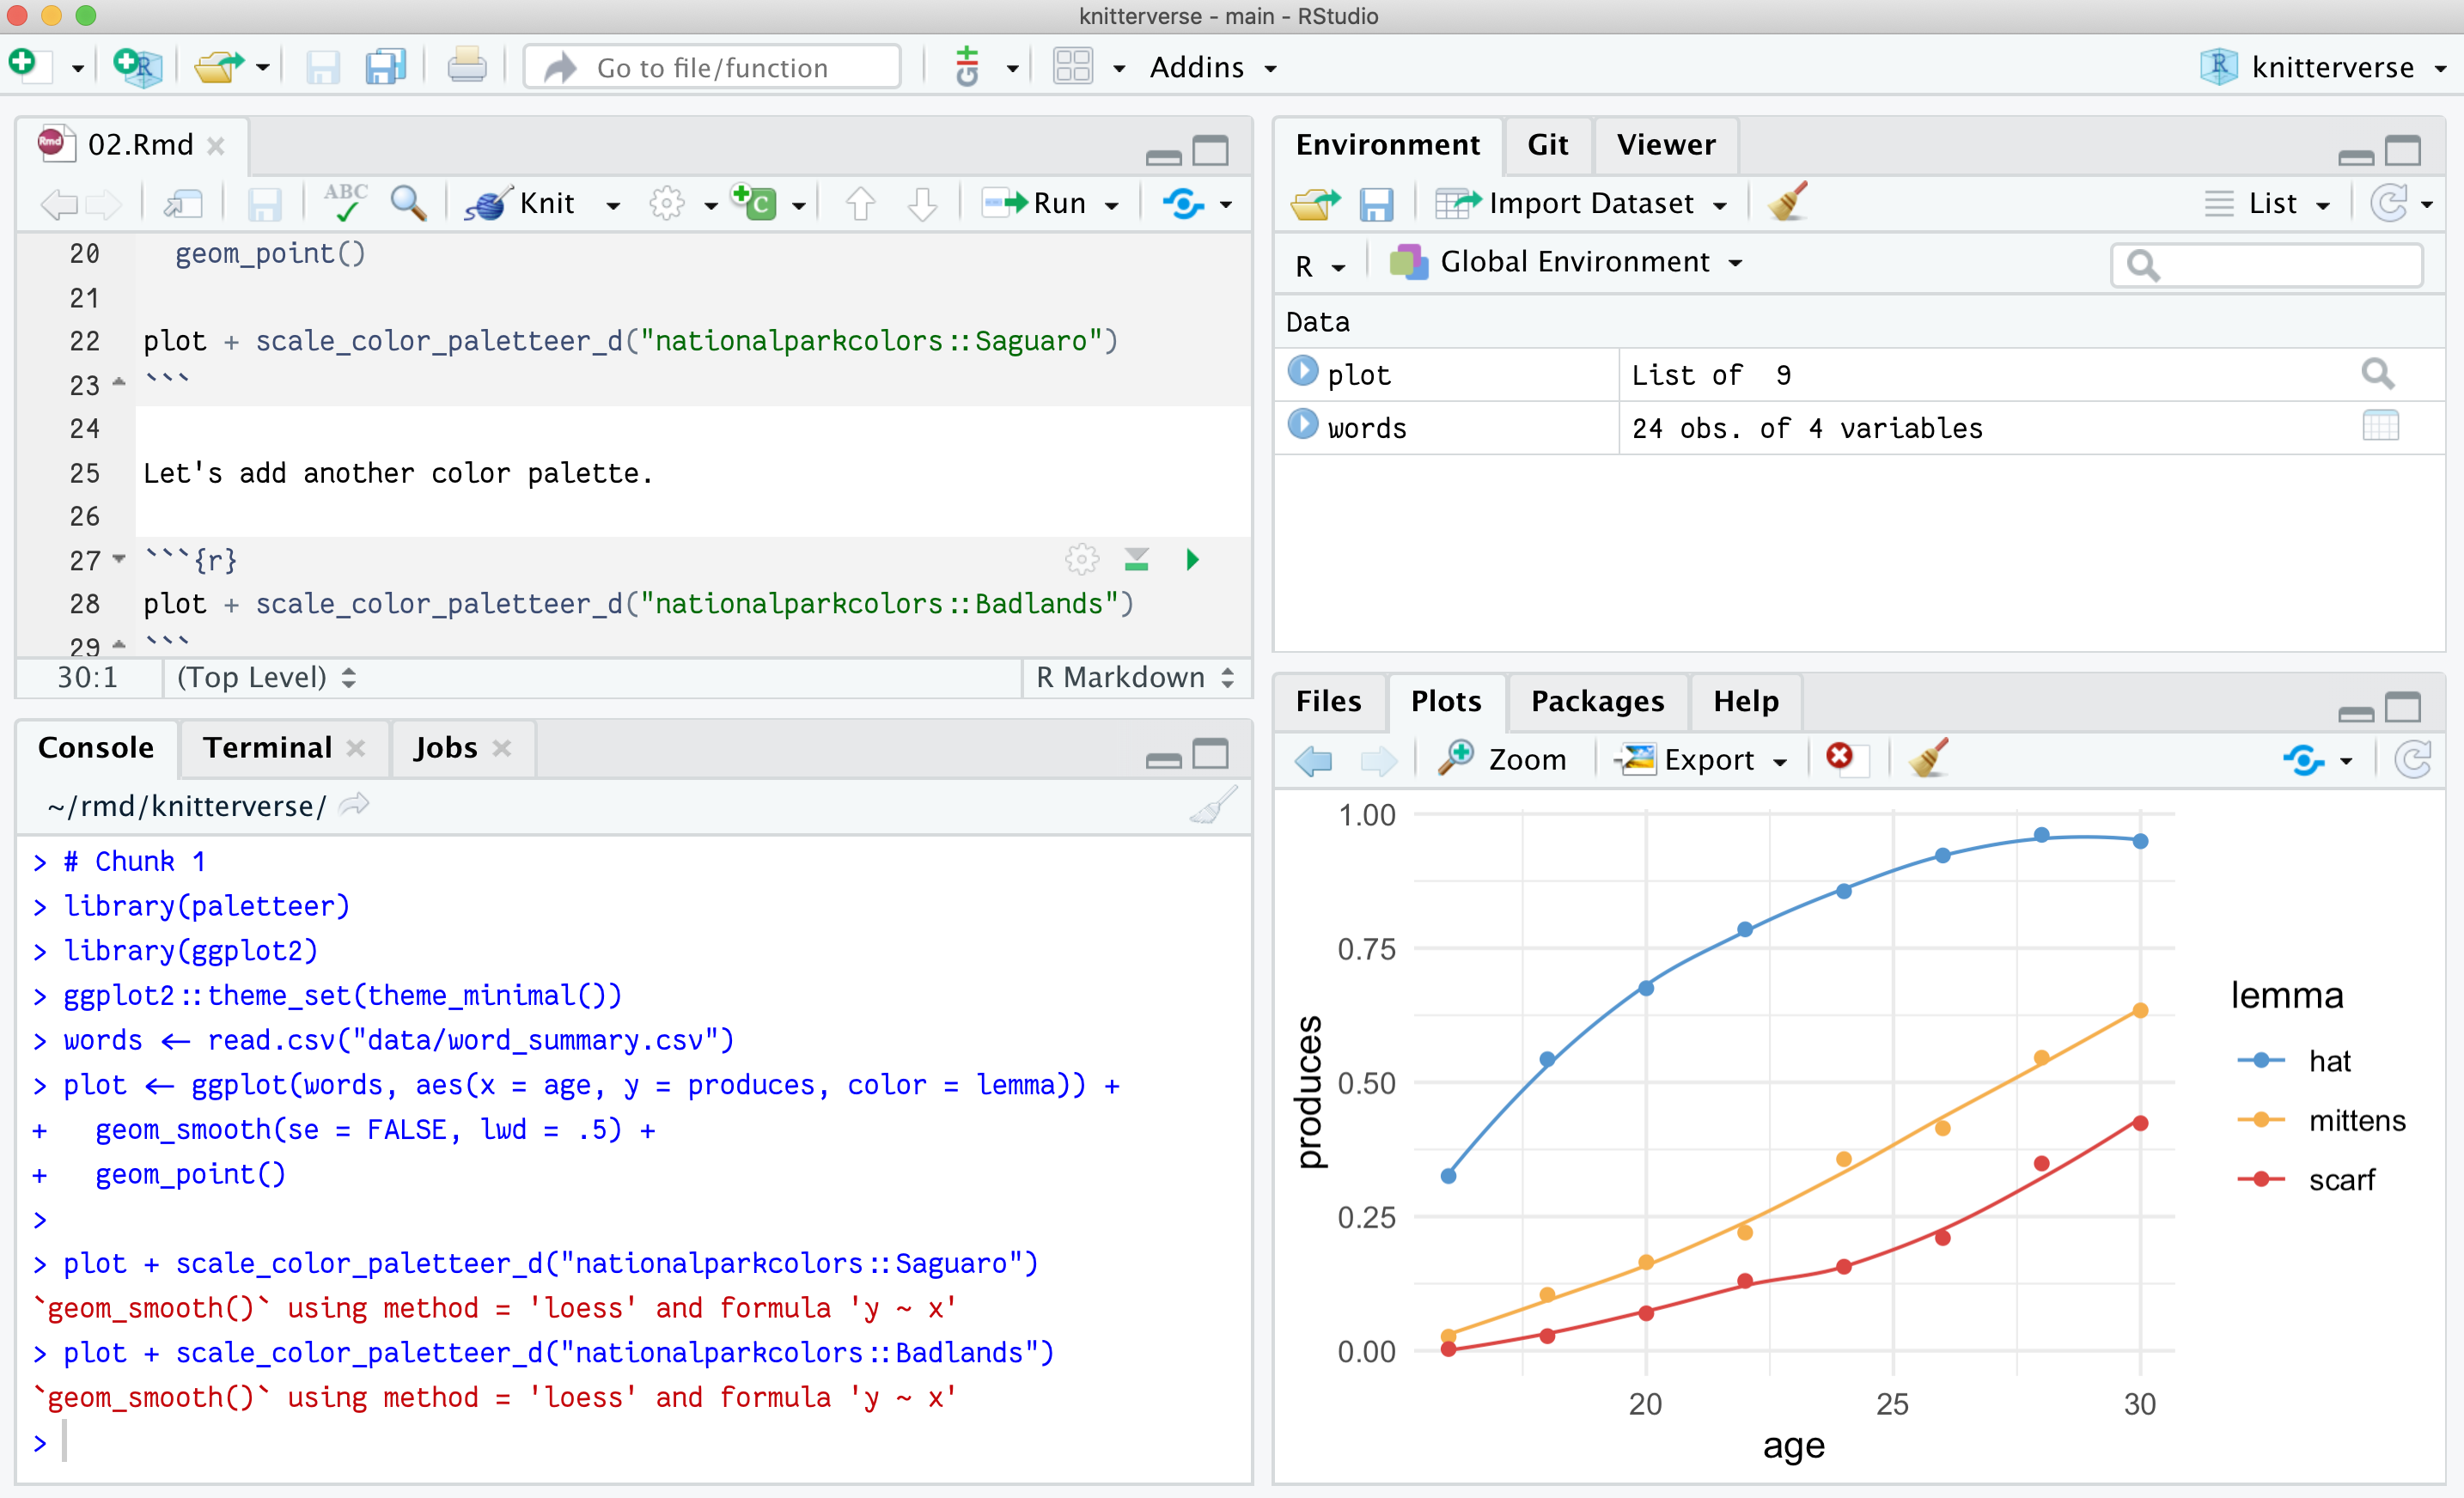
Task: Collapse the chunk fold arrow at line 27
Action: click(120, 559)
